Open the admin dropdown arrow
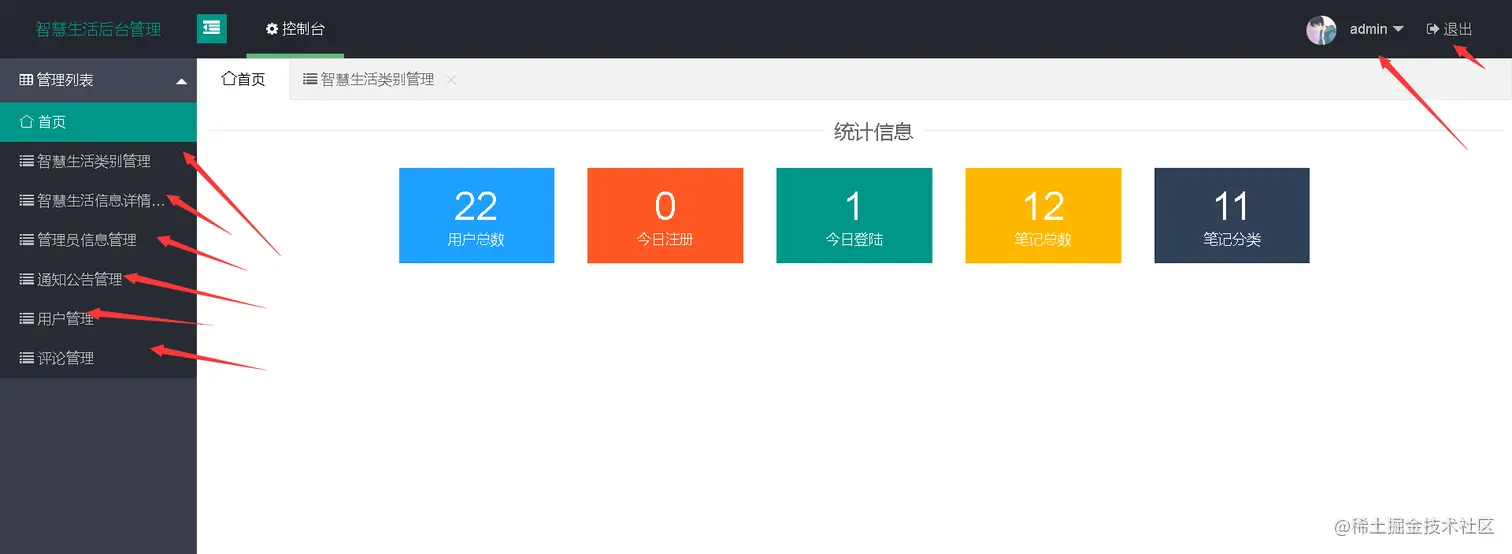The image size is (1512, 554). tap(1398, 29)
